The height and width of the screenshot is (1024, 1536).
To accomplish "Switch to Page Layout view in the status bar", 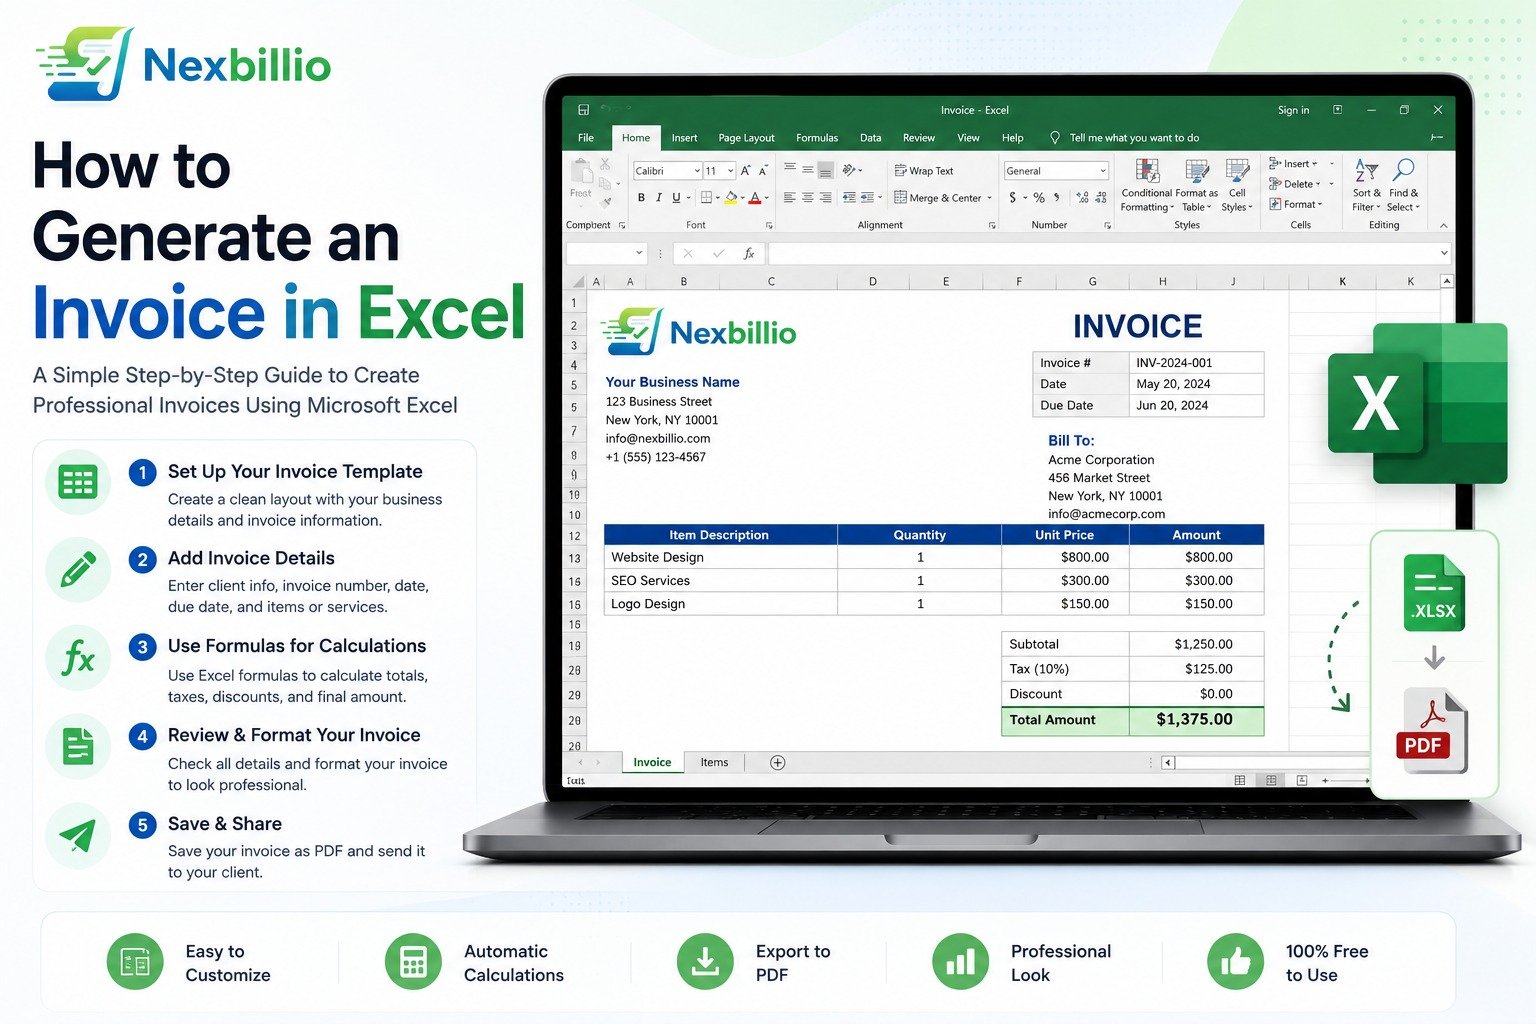I will pyautogui.click(x=1271, y=780).
